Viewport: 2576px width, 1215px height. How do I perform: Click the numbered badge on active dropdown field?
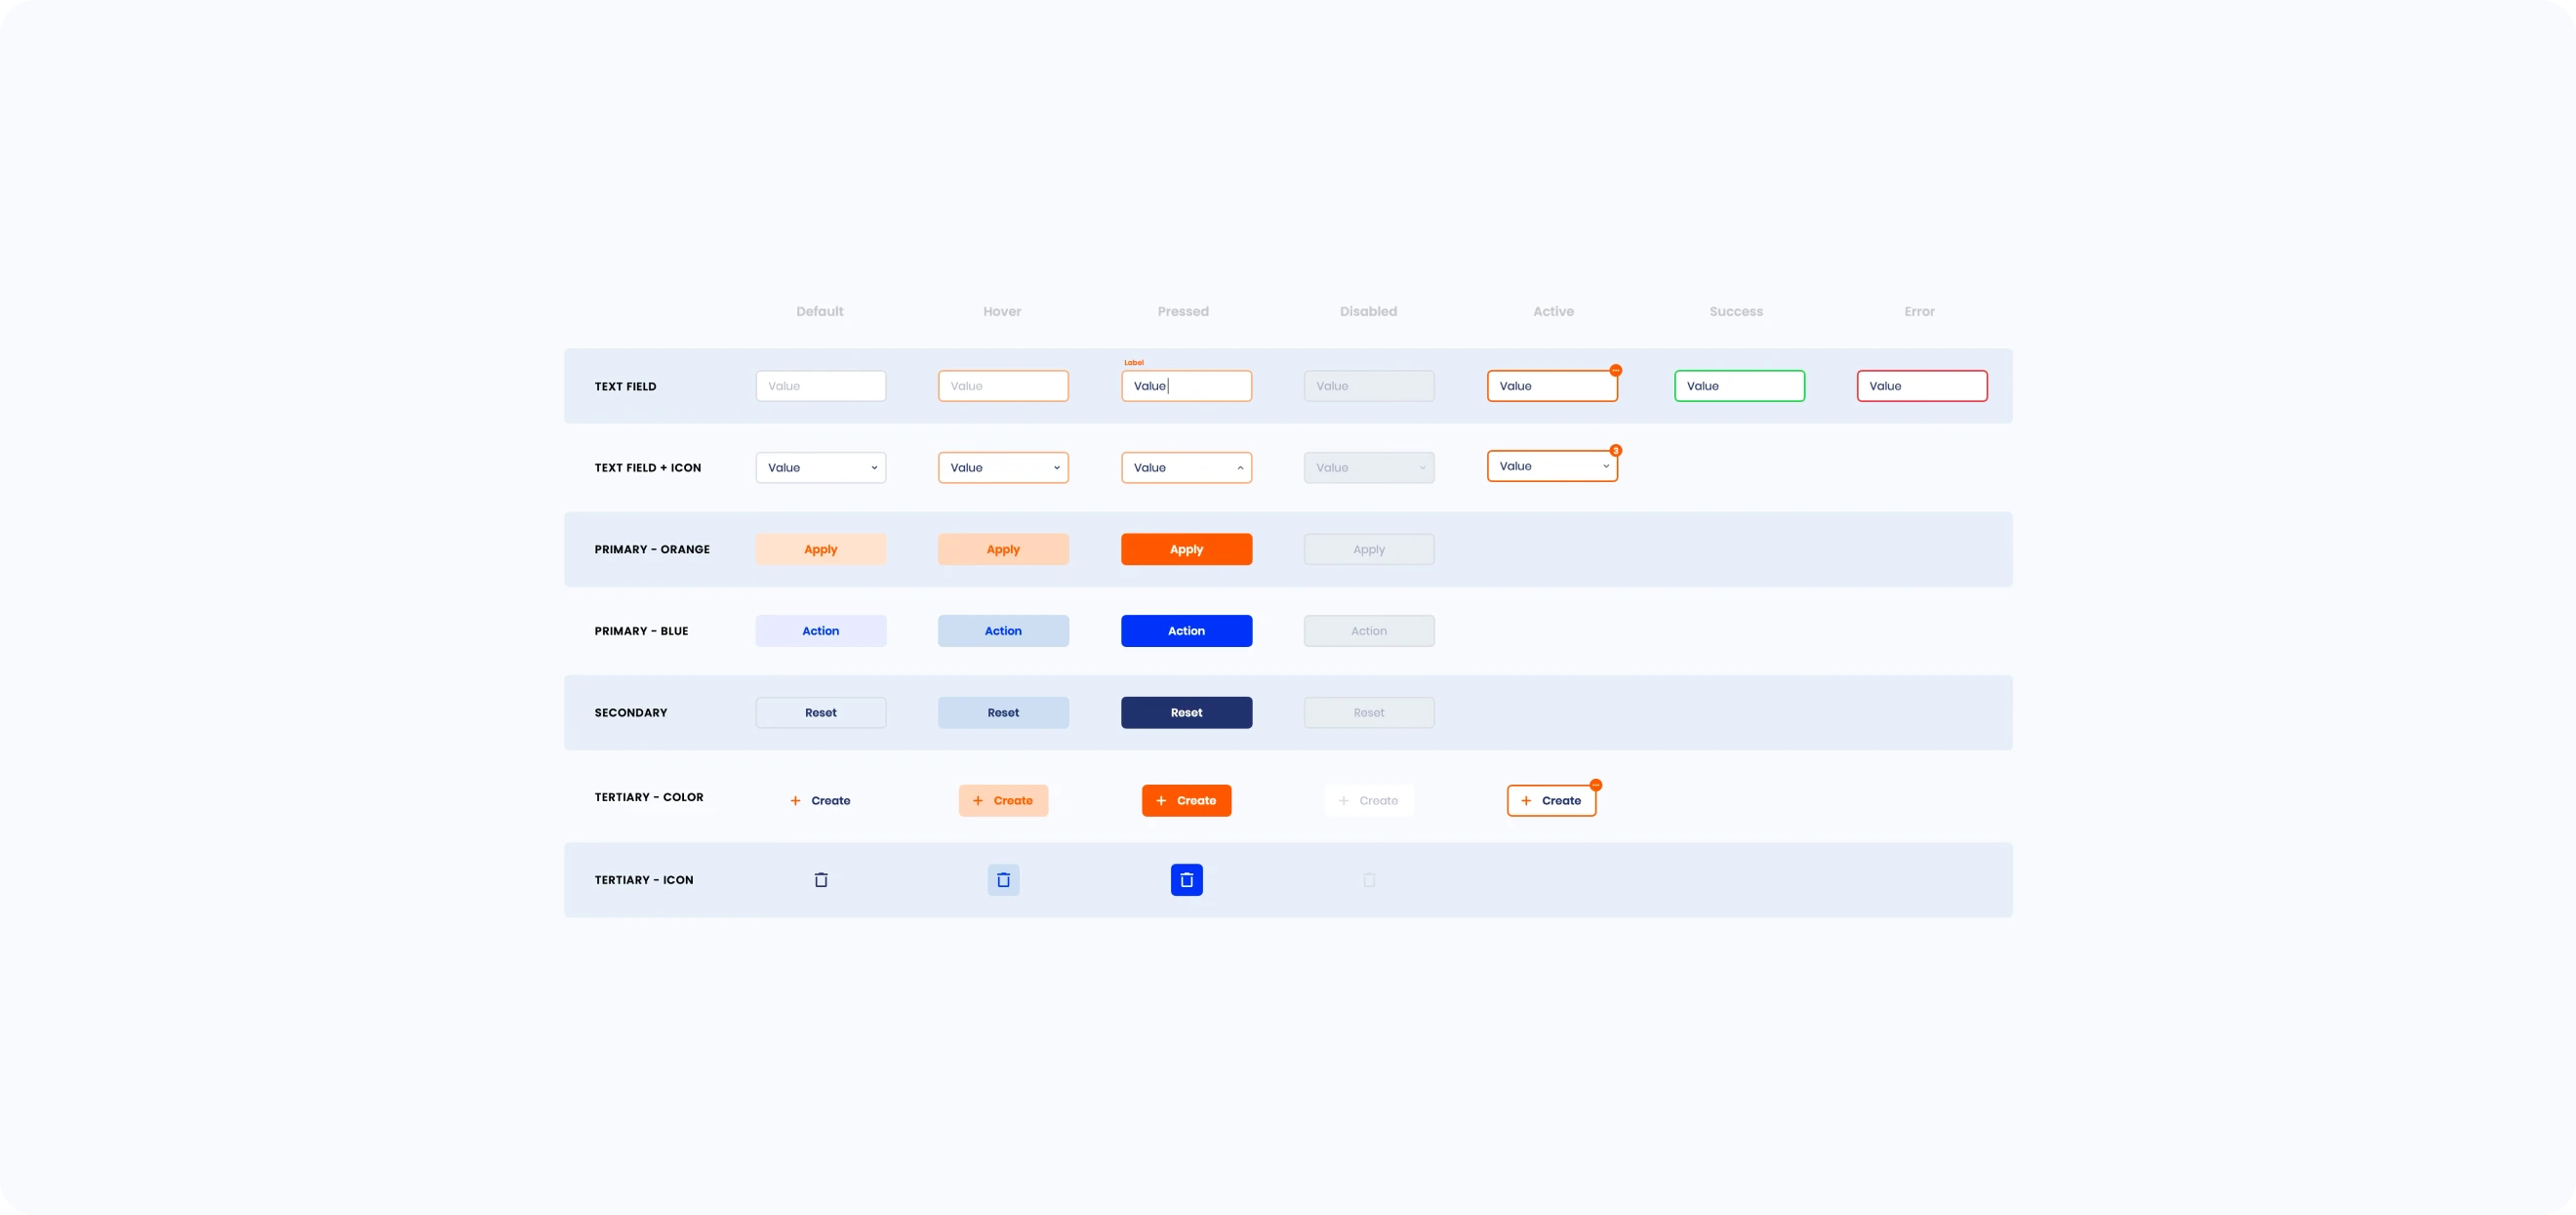point(1615,451)
